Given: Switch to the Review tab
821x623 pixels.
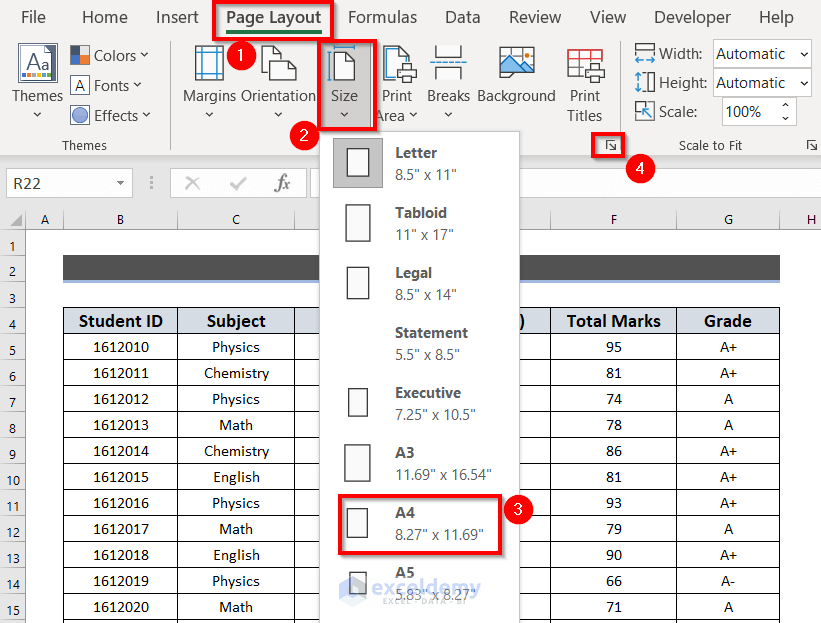Looking at the screenshot, I should (x=535, y=17).
